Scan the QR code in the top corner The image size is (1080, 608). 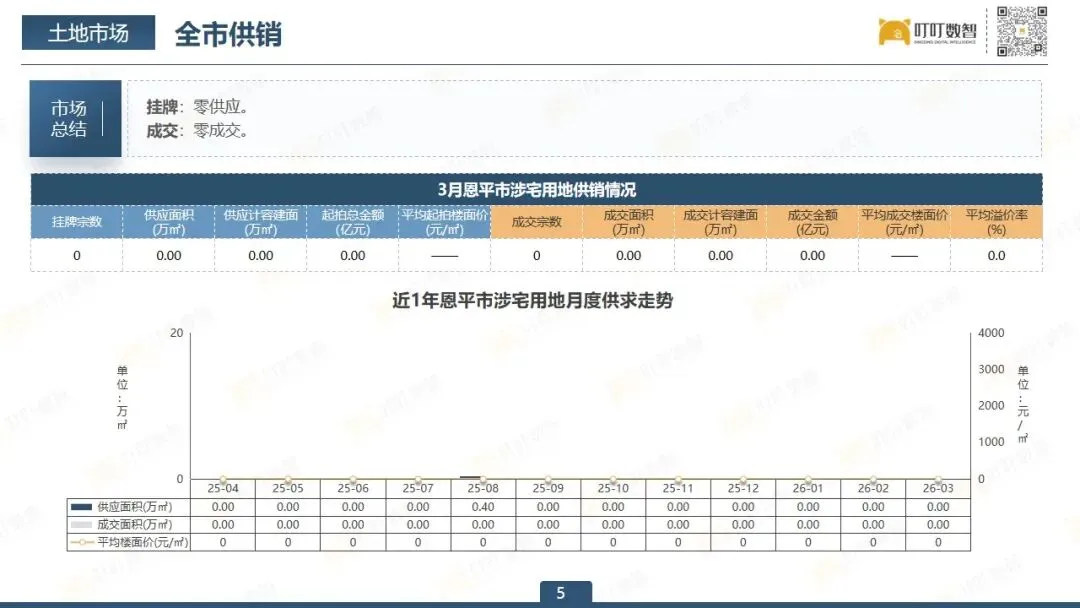pyautogui.click(x=1021, y=31)
